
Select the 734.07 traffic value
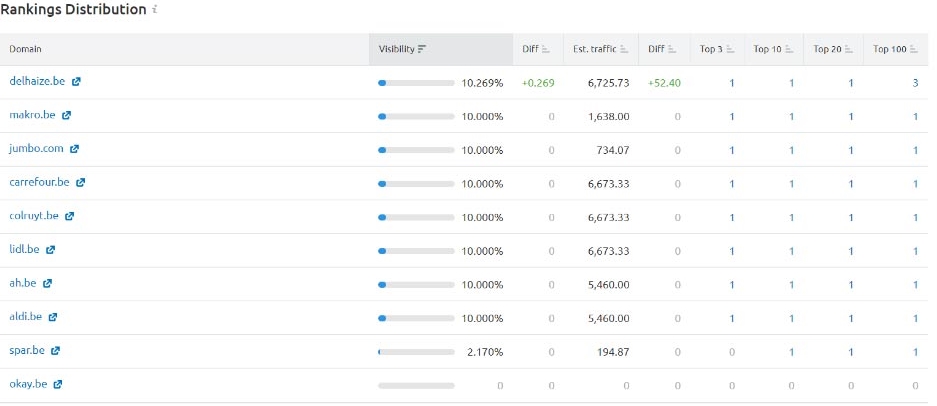point(613,150)
